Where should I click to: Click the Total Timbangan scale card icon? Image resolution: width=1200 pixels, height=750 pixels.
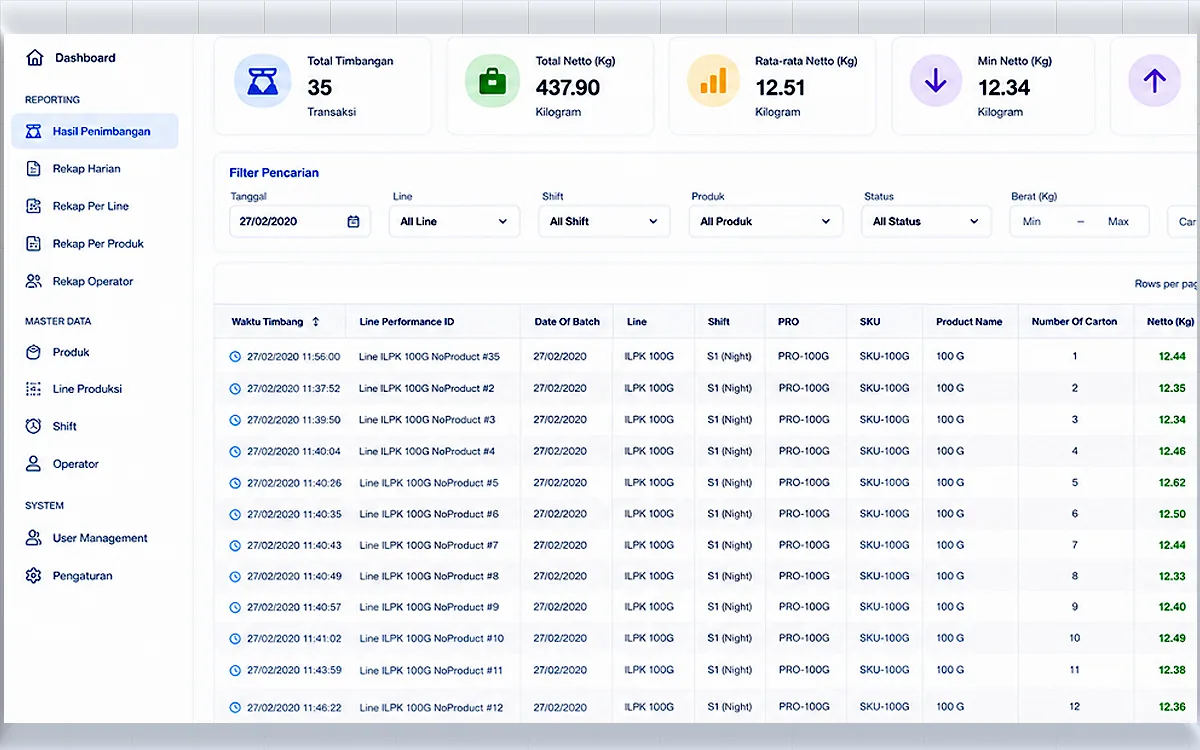(x=263, y=82)
